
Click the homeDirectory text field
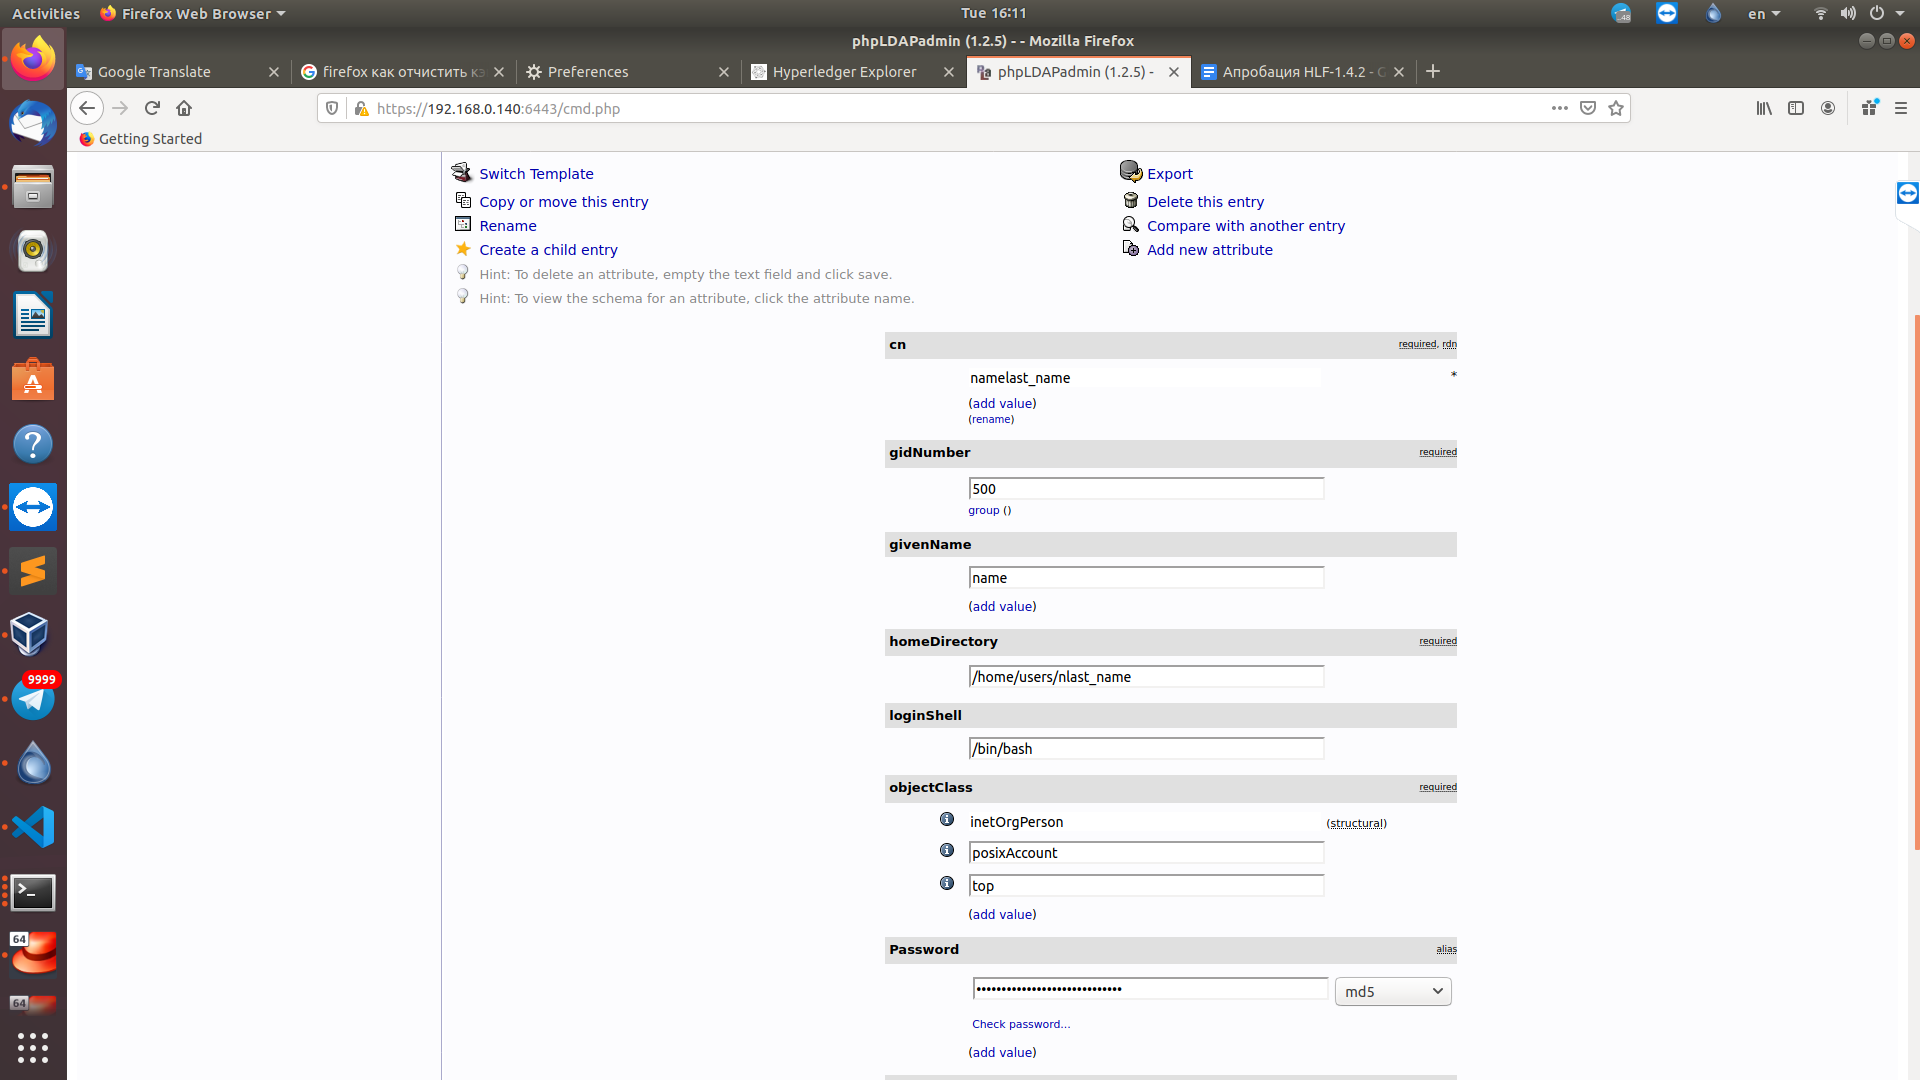[x=1145, y=677]
